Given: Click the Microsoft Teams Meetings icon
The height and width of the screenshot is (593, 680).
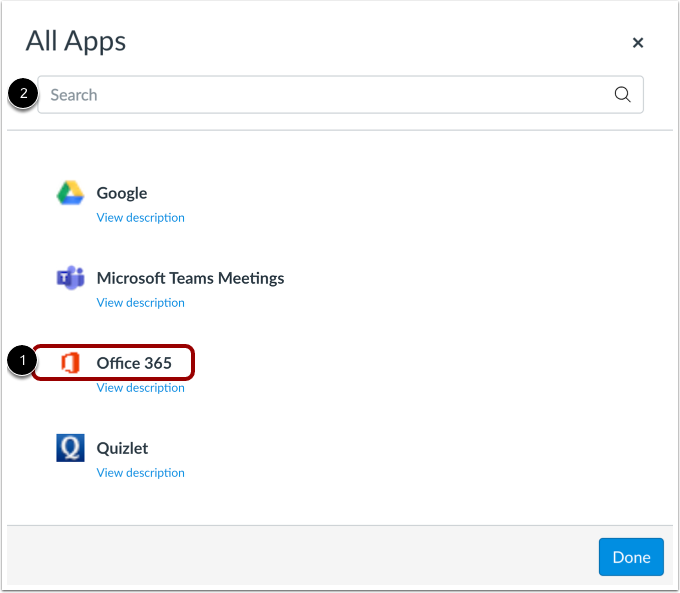Looking at the screenshot, I should coord(70,278).
